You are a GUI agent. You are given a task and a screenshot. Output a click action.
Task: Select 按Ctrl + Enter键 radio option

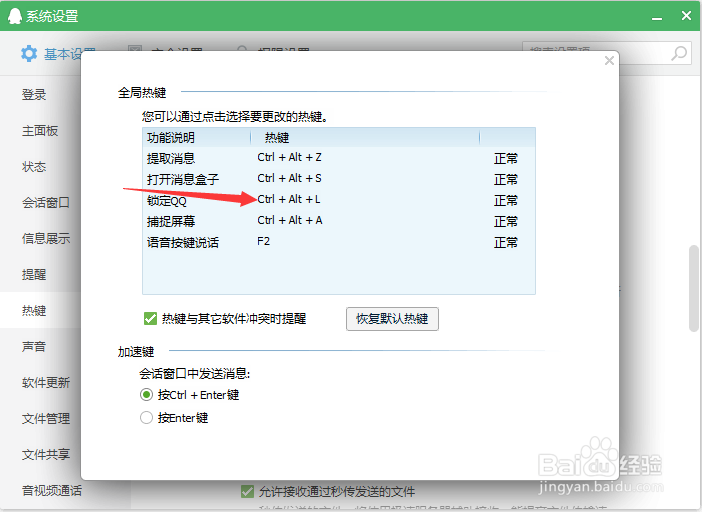pos(146,395)
